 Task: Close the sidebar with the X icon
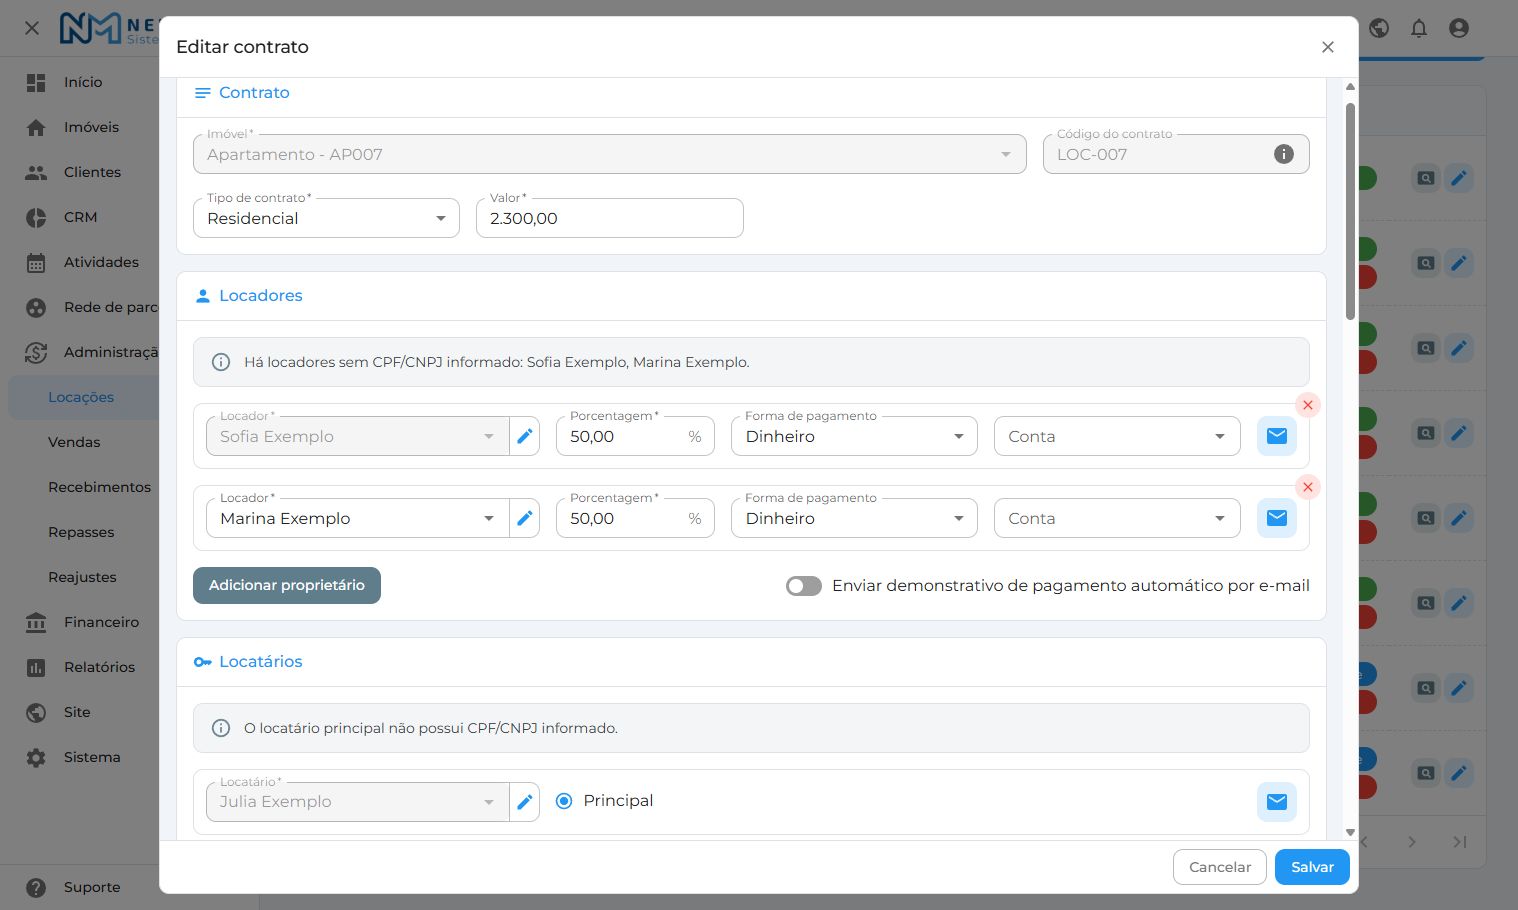click(32, 28)
